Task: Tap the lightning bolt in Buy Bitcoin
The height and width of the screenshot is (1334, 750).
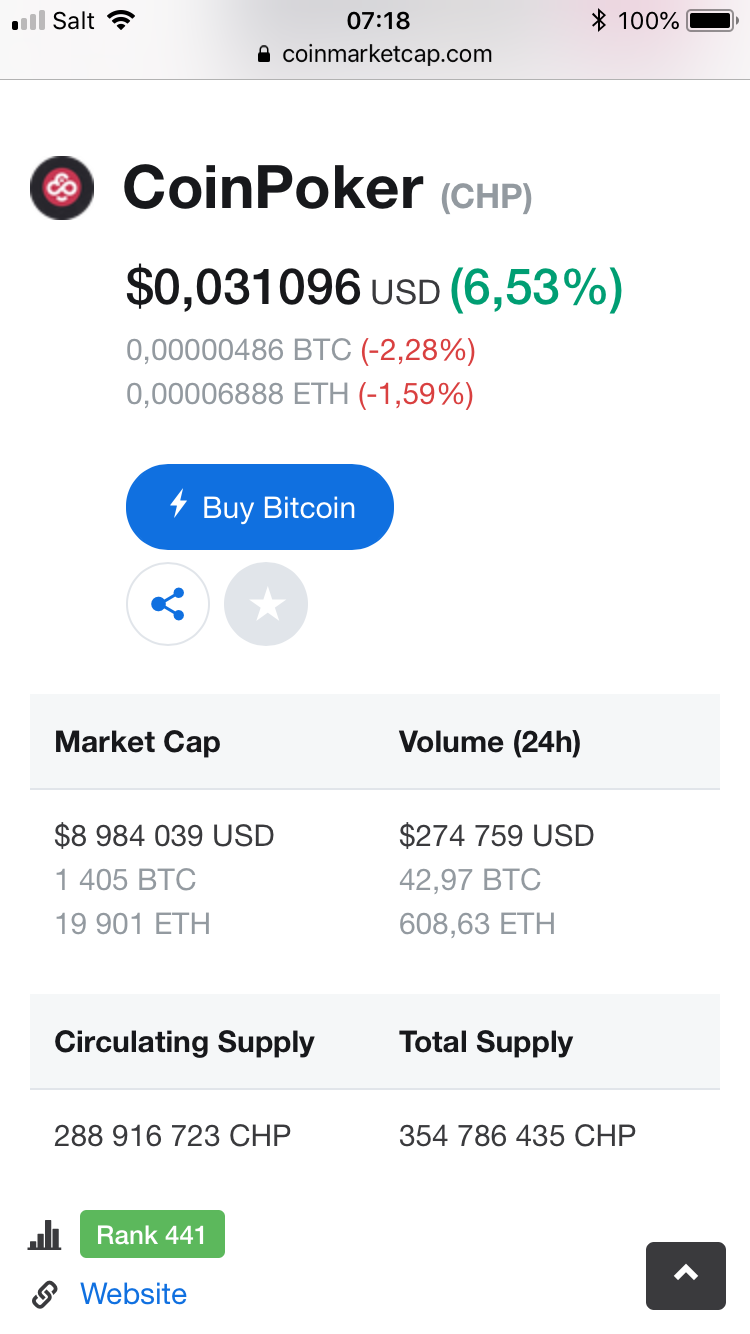Action: [x=179, y=505]
